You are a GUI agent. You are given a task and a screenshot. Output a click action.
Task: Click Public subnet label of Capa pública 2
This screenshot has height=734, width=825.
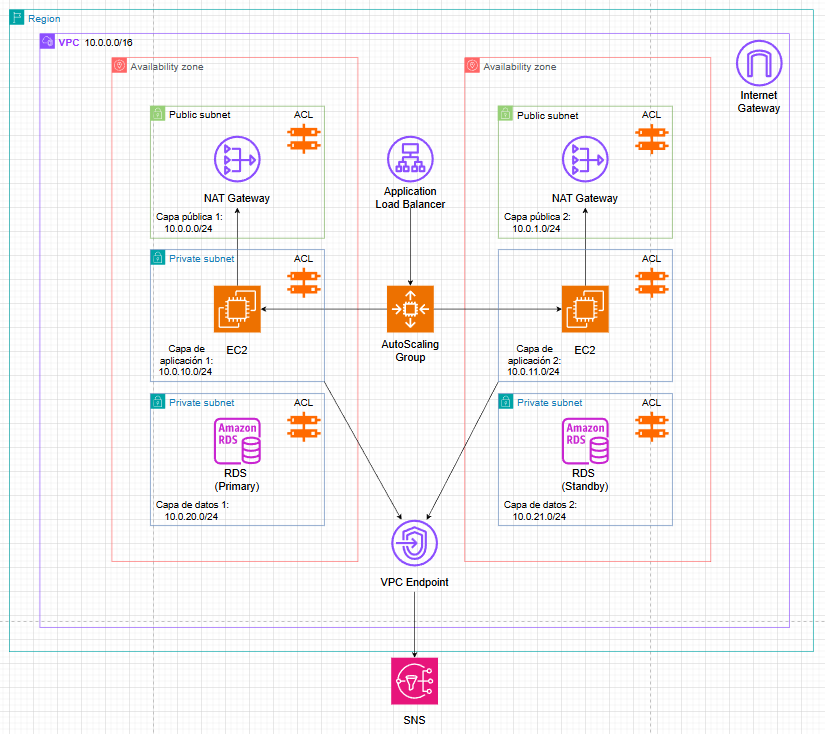coord(548,115)
